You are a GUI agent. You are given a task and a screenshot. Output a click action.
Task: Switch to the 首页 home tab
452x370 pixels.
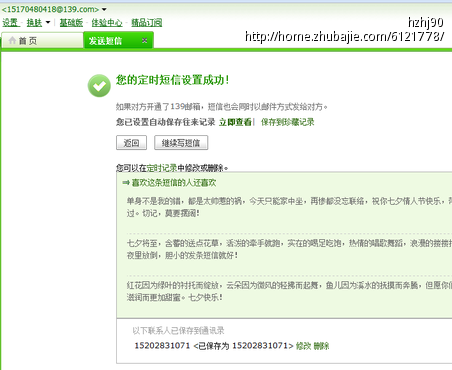[x=42, y=41]
